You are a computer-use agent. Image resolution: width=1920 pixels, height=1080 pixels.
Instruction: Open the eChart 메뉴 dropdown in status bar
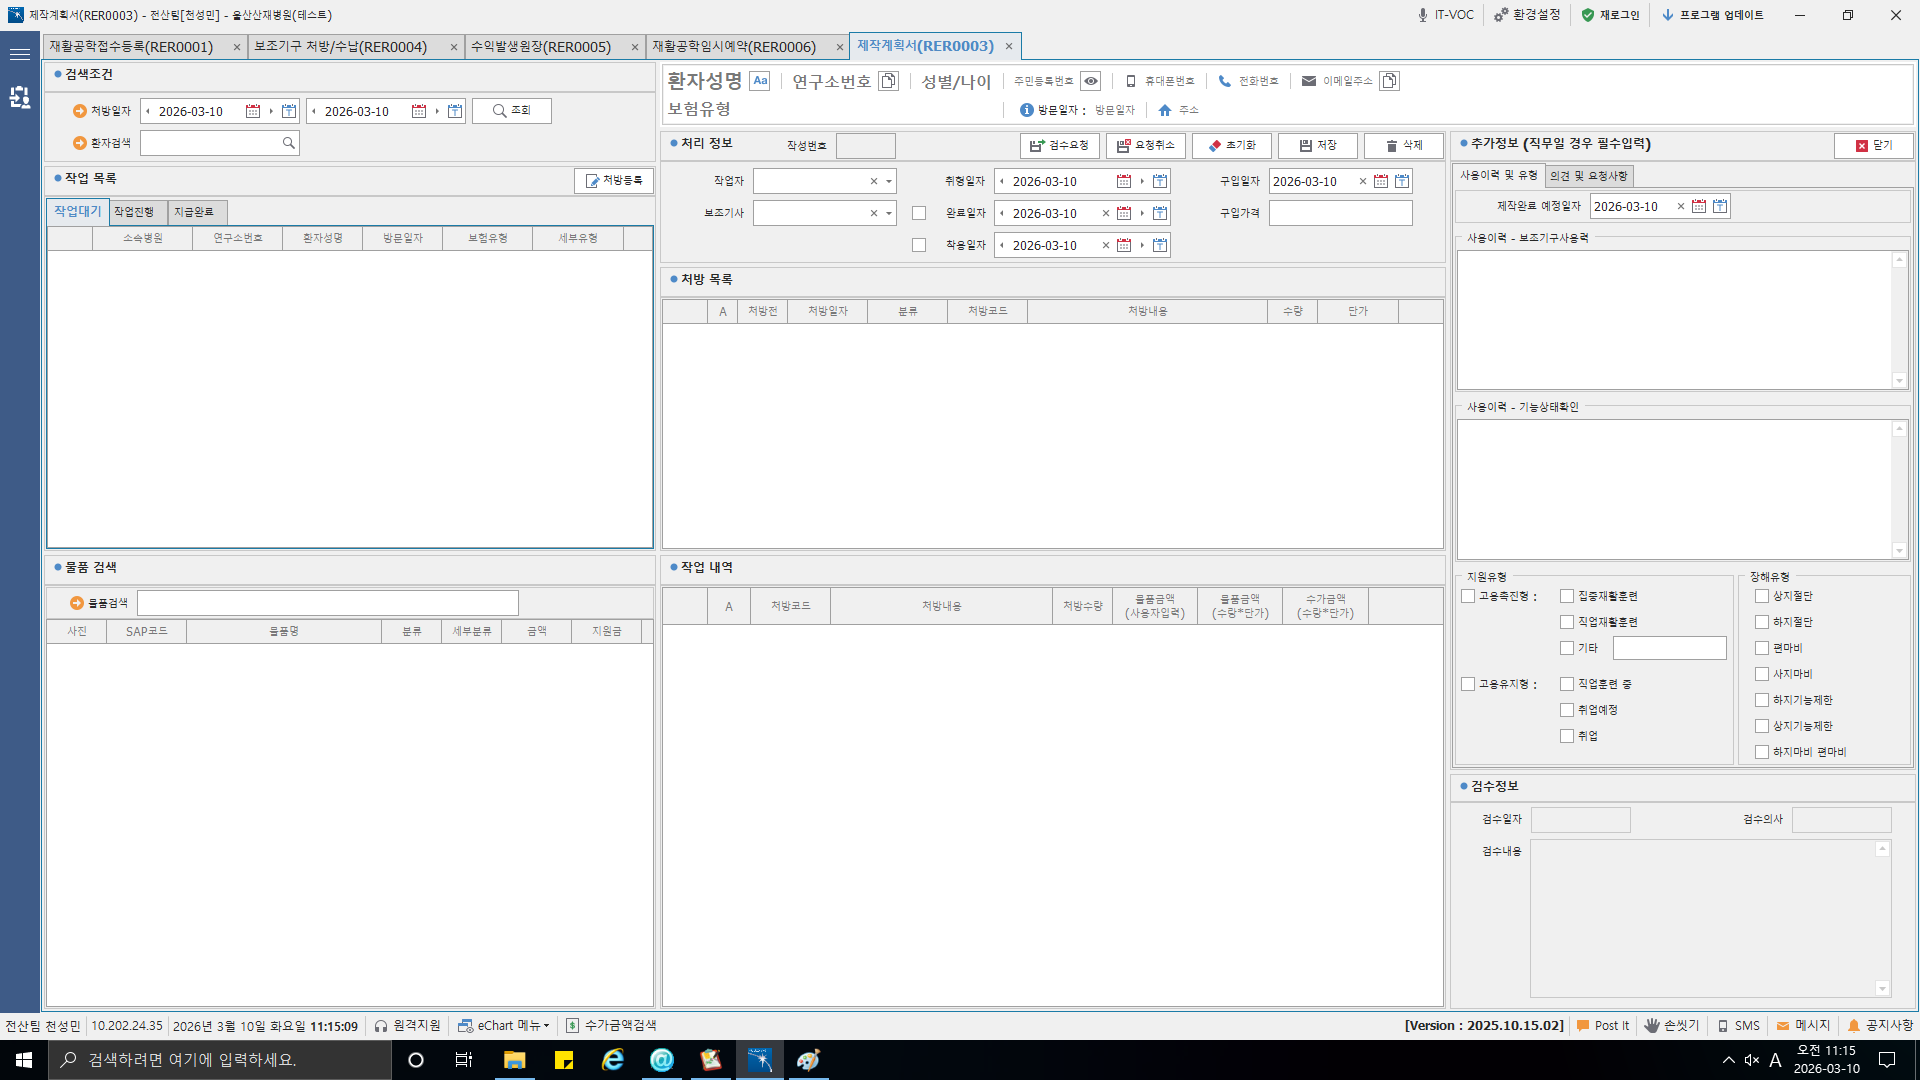pyautogui.click(x=503, y=1025)
